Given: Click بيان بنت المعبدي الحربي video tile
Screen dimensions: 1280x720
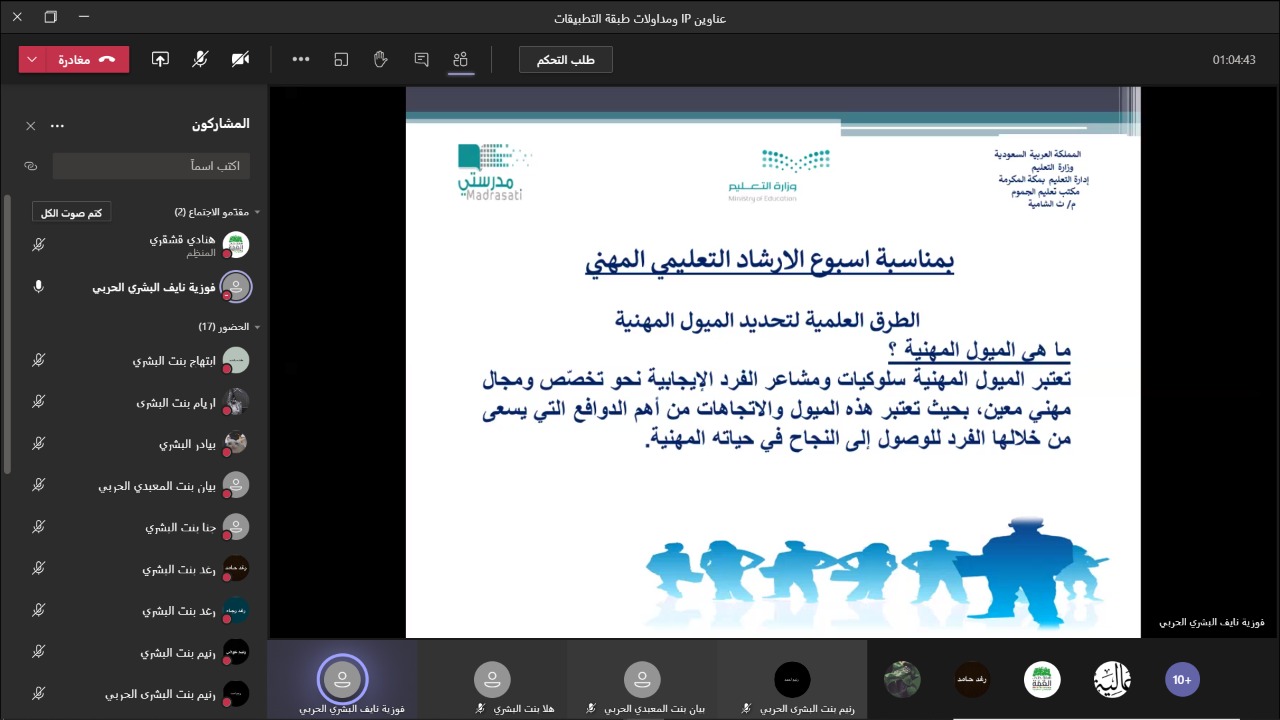Looking at the screenshot, I should (x=642, y=680).
